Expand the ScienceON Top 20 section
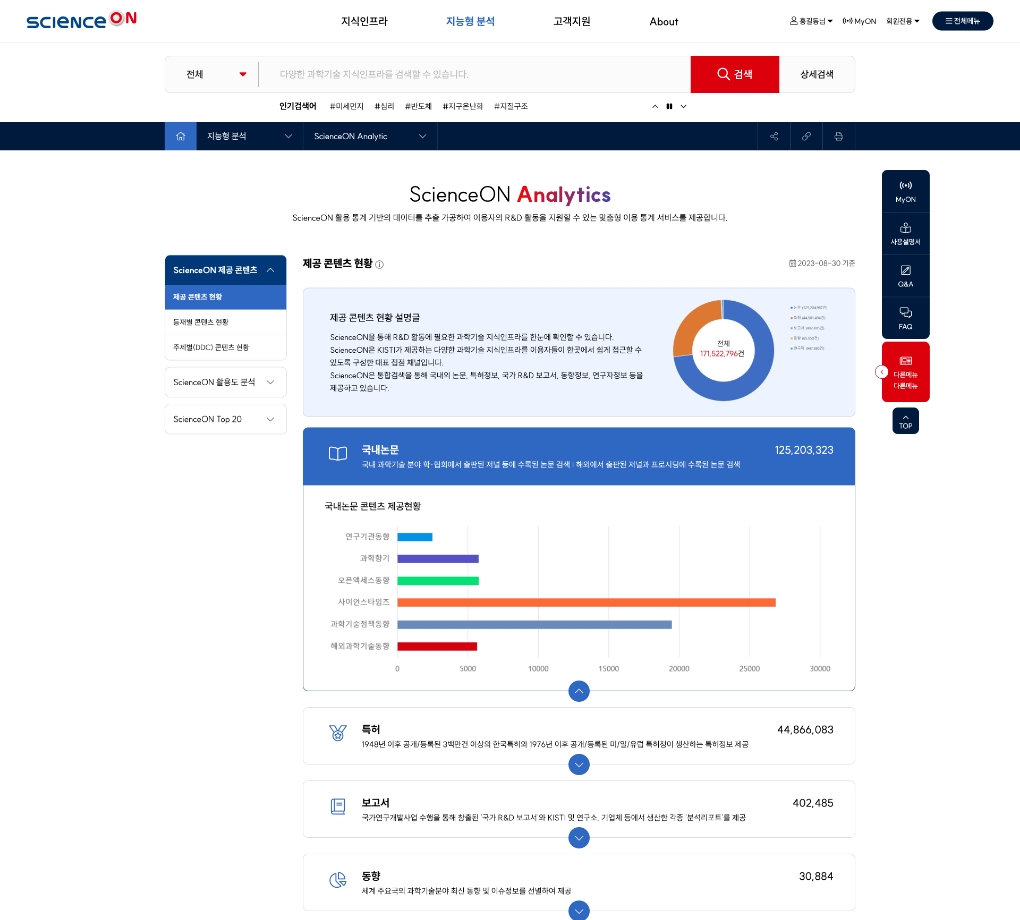The width and height of the screenshot is (1020, 920). (x=226, y=419)
